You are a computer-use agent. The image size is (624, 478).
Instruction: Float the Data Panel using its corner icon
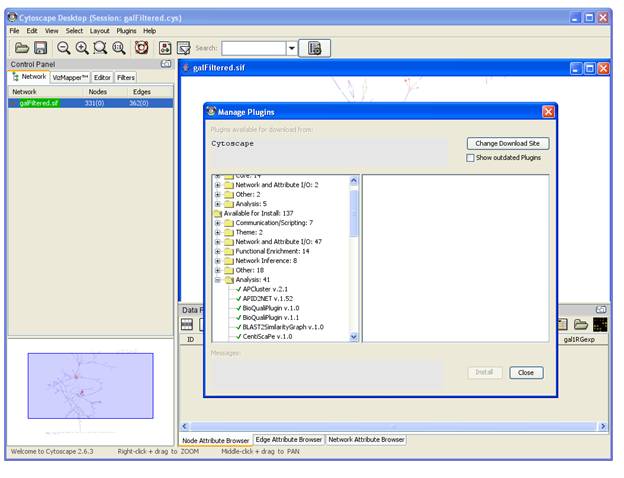(601, 309)
